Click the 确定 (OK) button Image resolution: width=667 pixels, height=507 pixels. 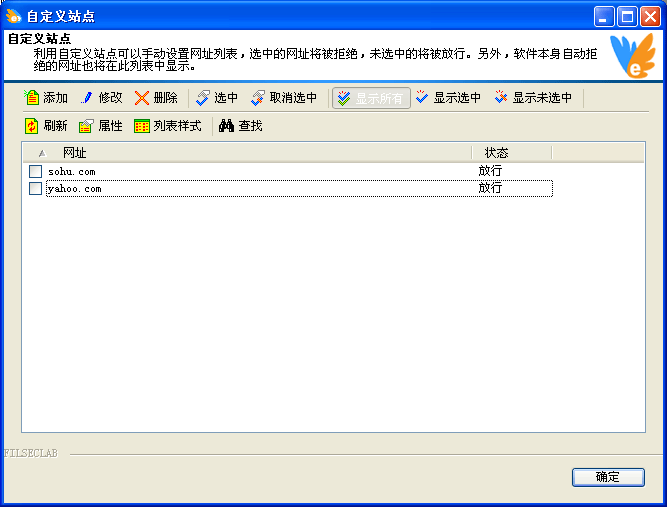607,477
